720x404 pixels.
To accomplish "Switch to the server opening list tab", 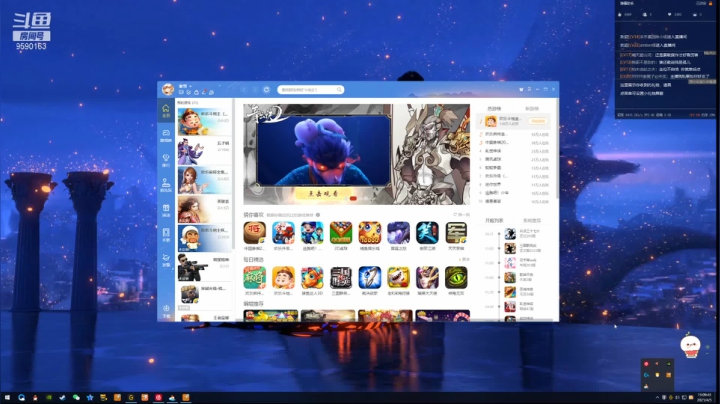I will coord(494,220).
